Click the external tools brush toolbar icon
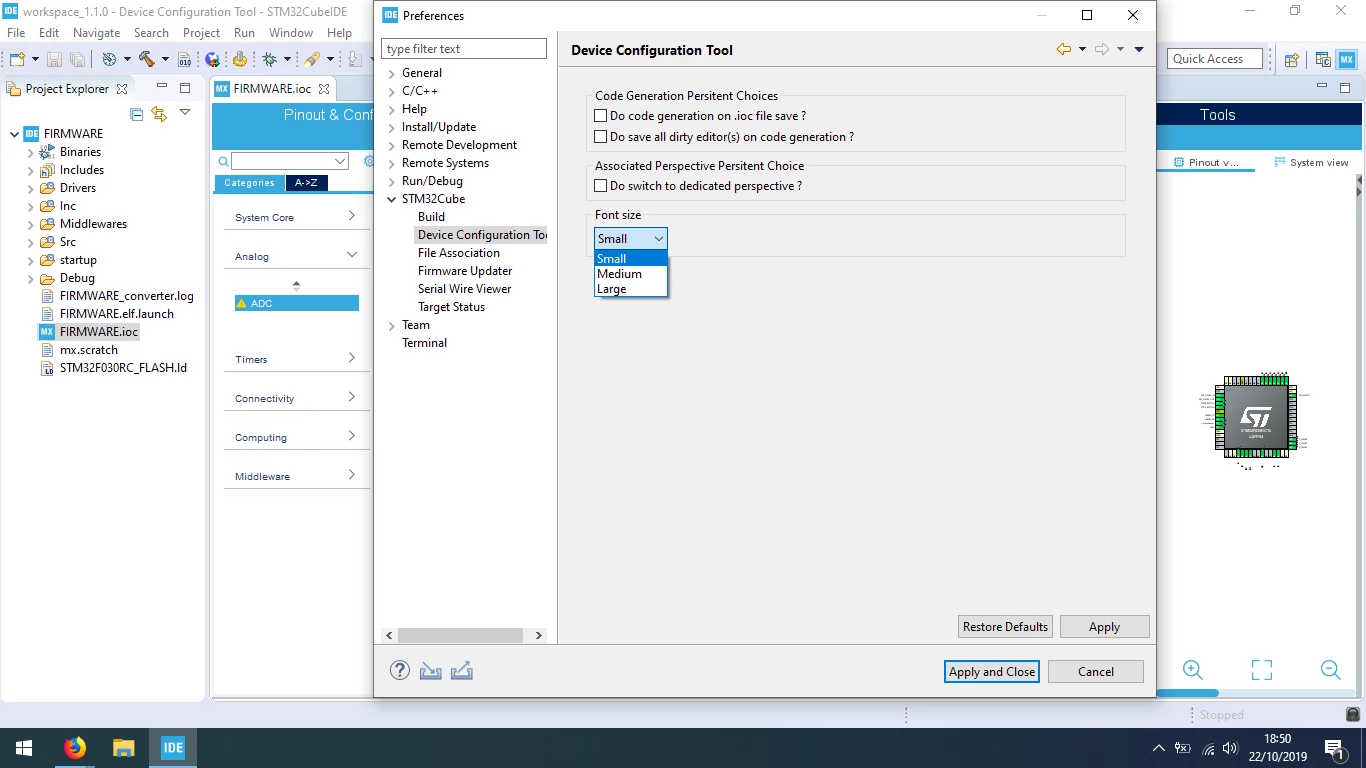 click(312, 59)
